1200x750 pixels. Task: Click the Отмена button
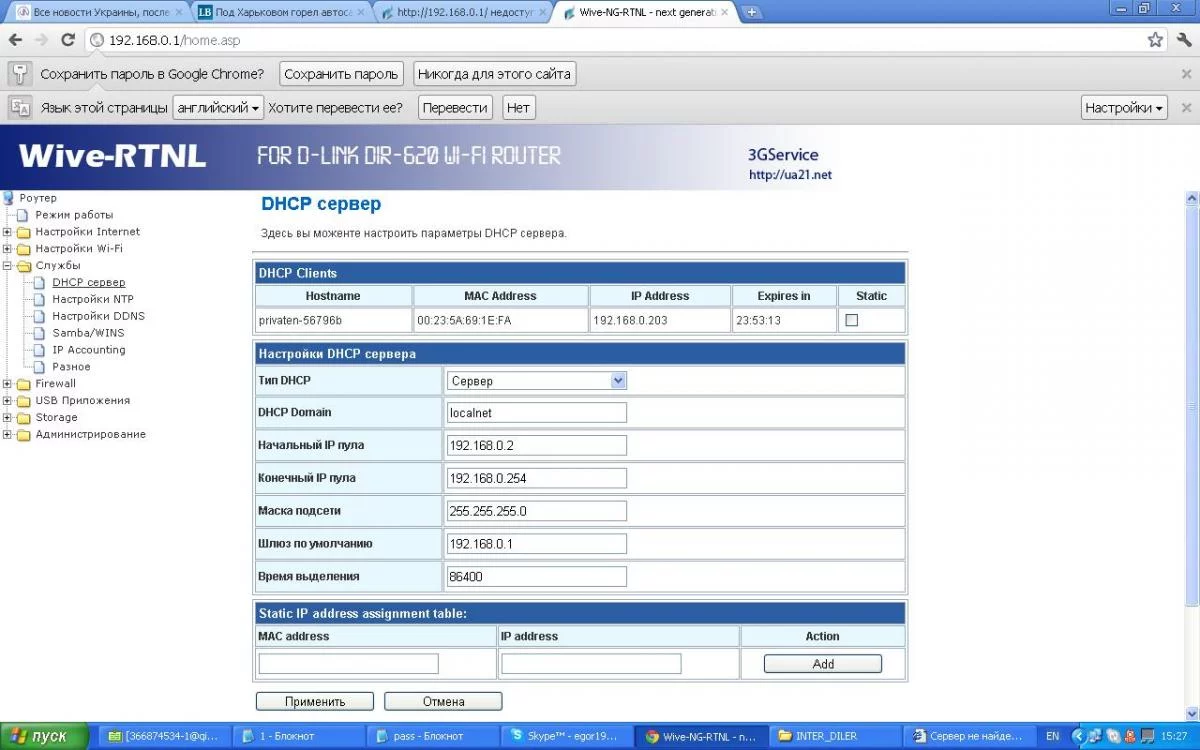pyautogui.click(x=443, y=702)
